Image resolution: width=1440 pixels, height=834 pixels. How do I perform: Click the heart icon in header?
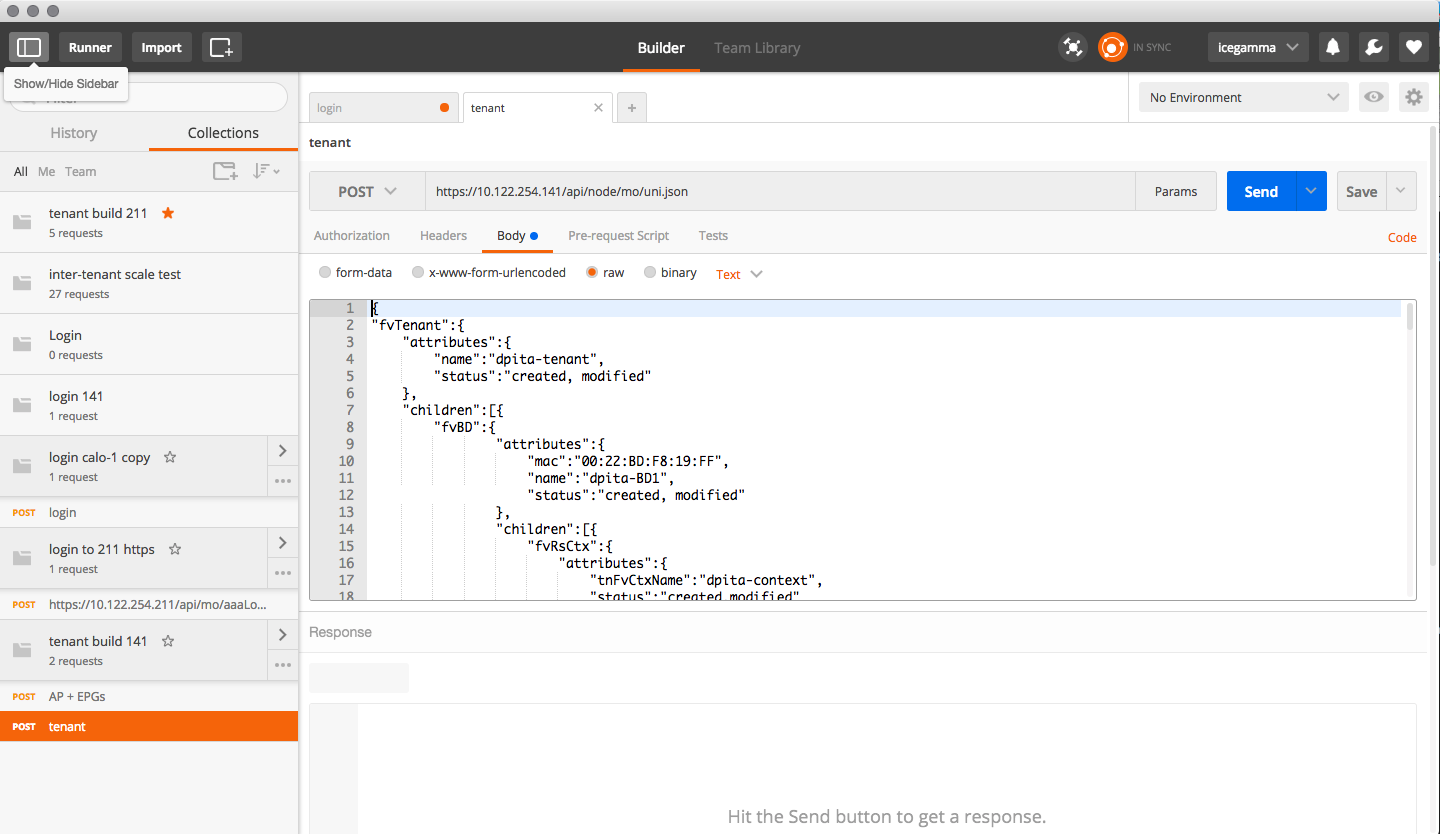tap(1413, 47)
